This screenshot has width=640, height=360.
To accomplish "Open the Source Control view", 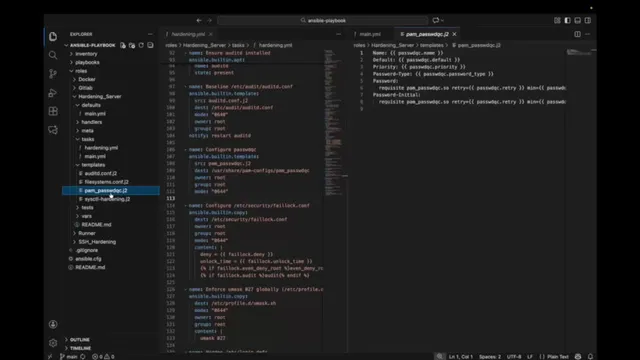I will (x=53, y=73).
